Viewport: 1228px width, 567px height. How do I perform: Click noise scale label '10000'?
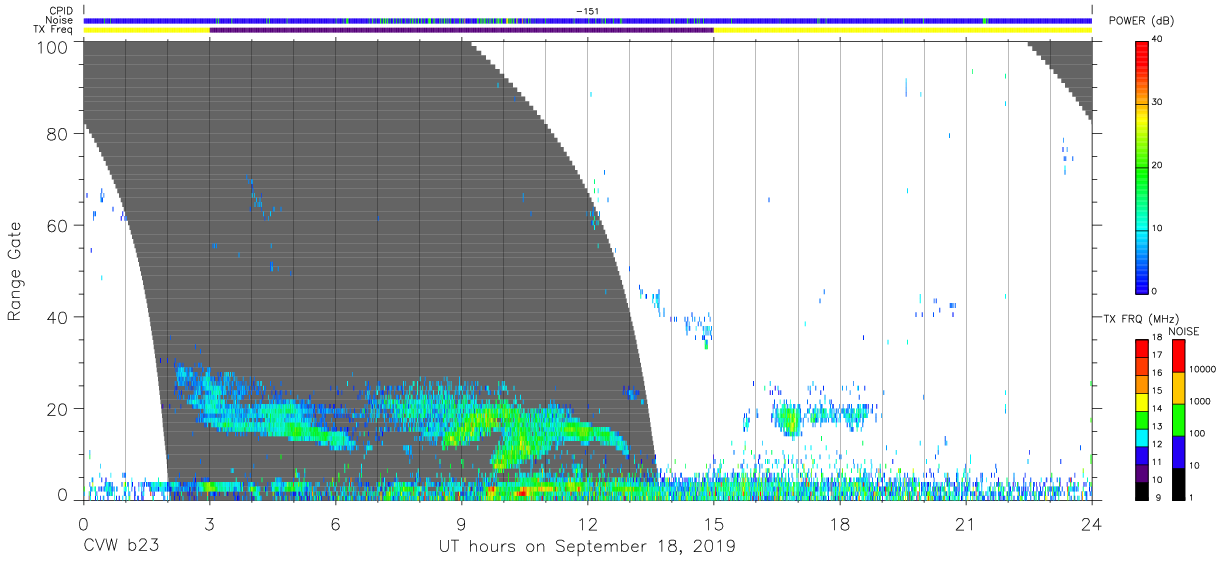[1201, 369]
